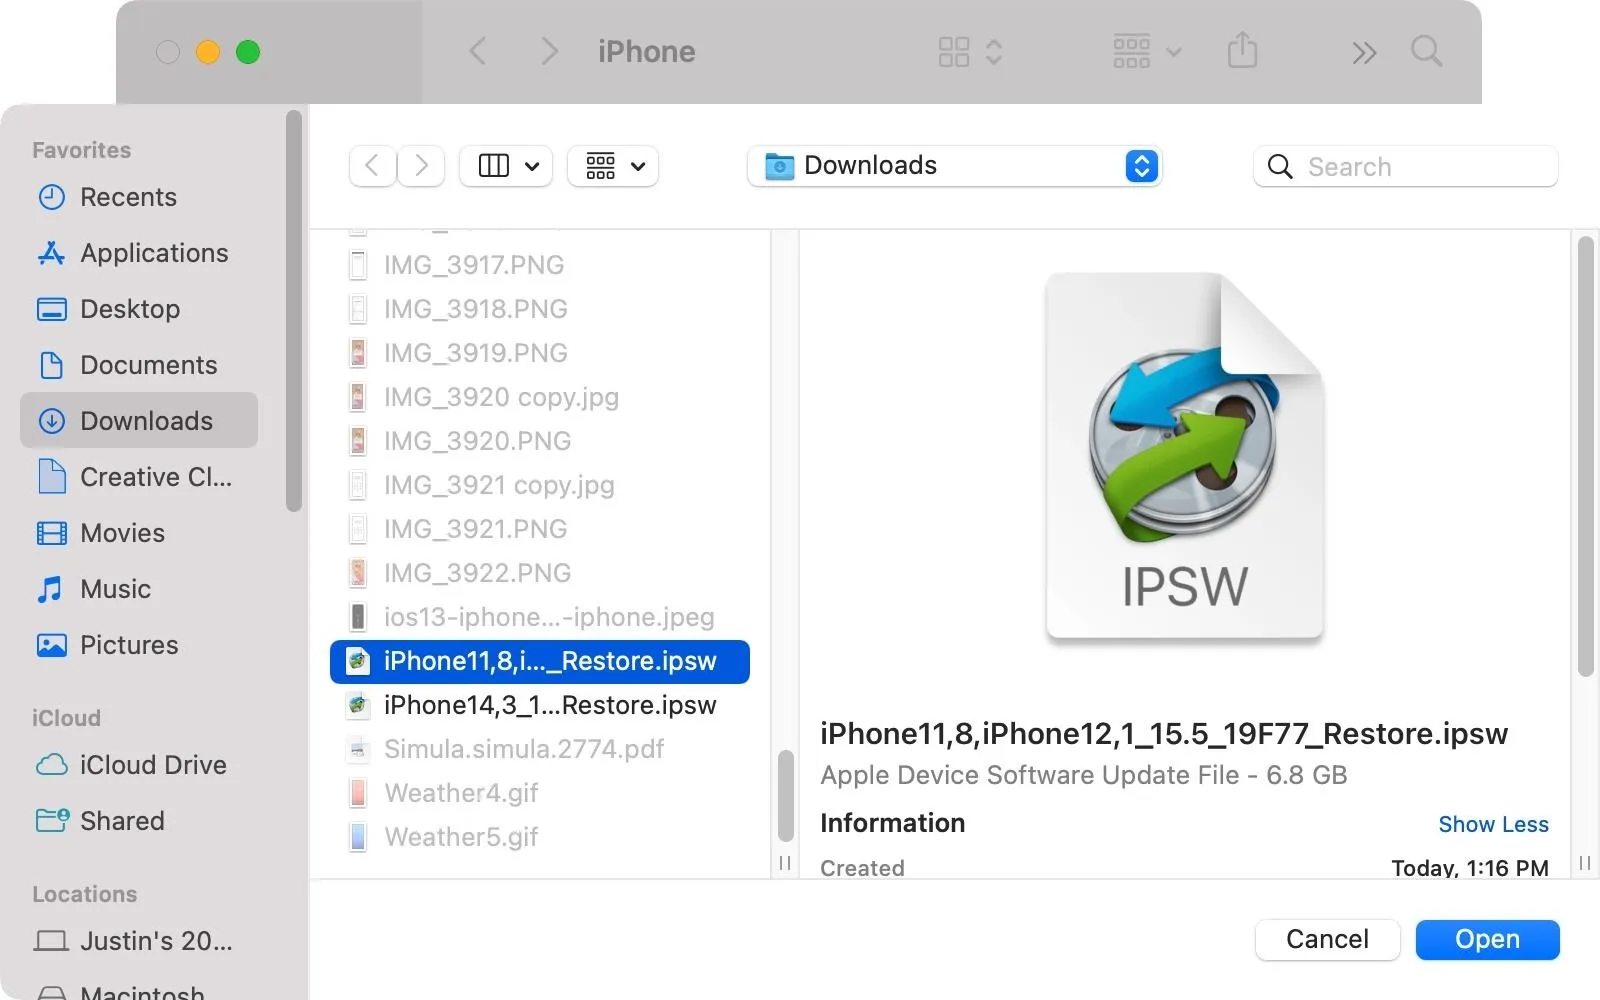Click the Finder window search magnifier icon
The width and height of the screenshot is (1600, 1000).
click(1426, 51)
